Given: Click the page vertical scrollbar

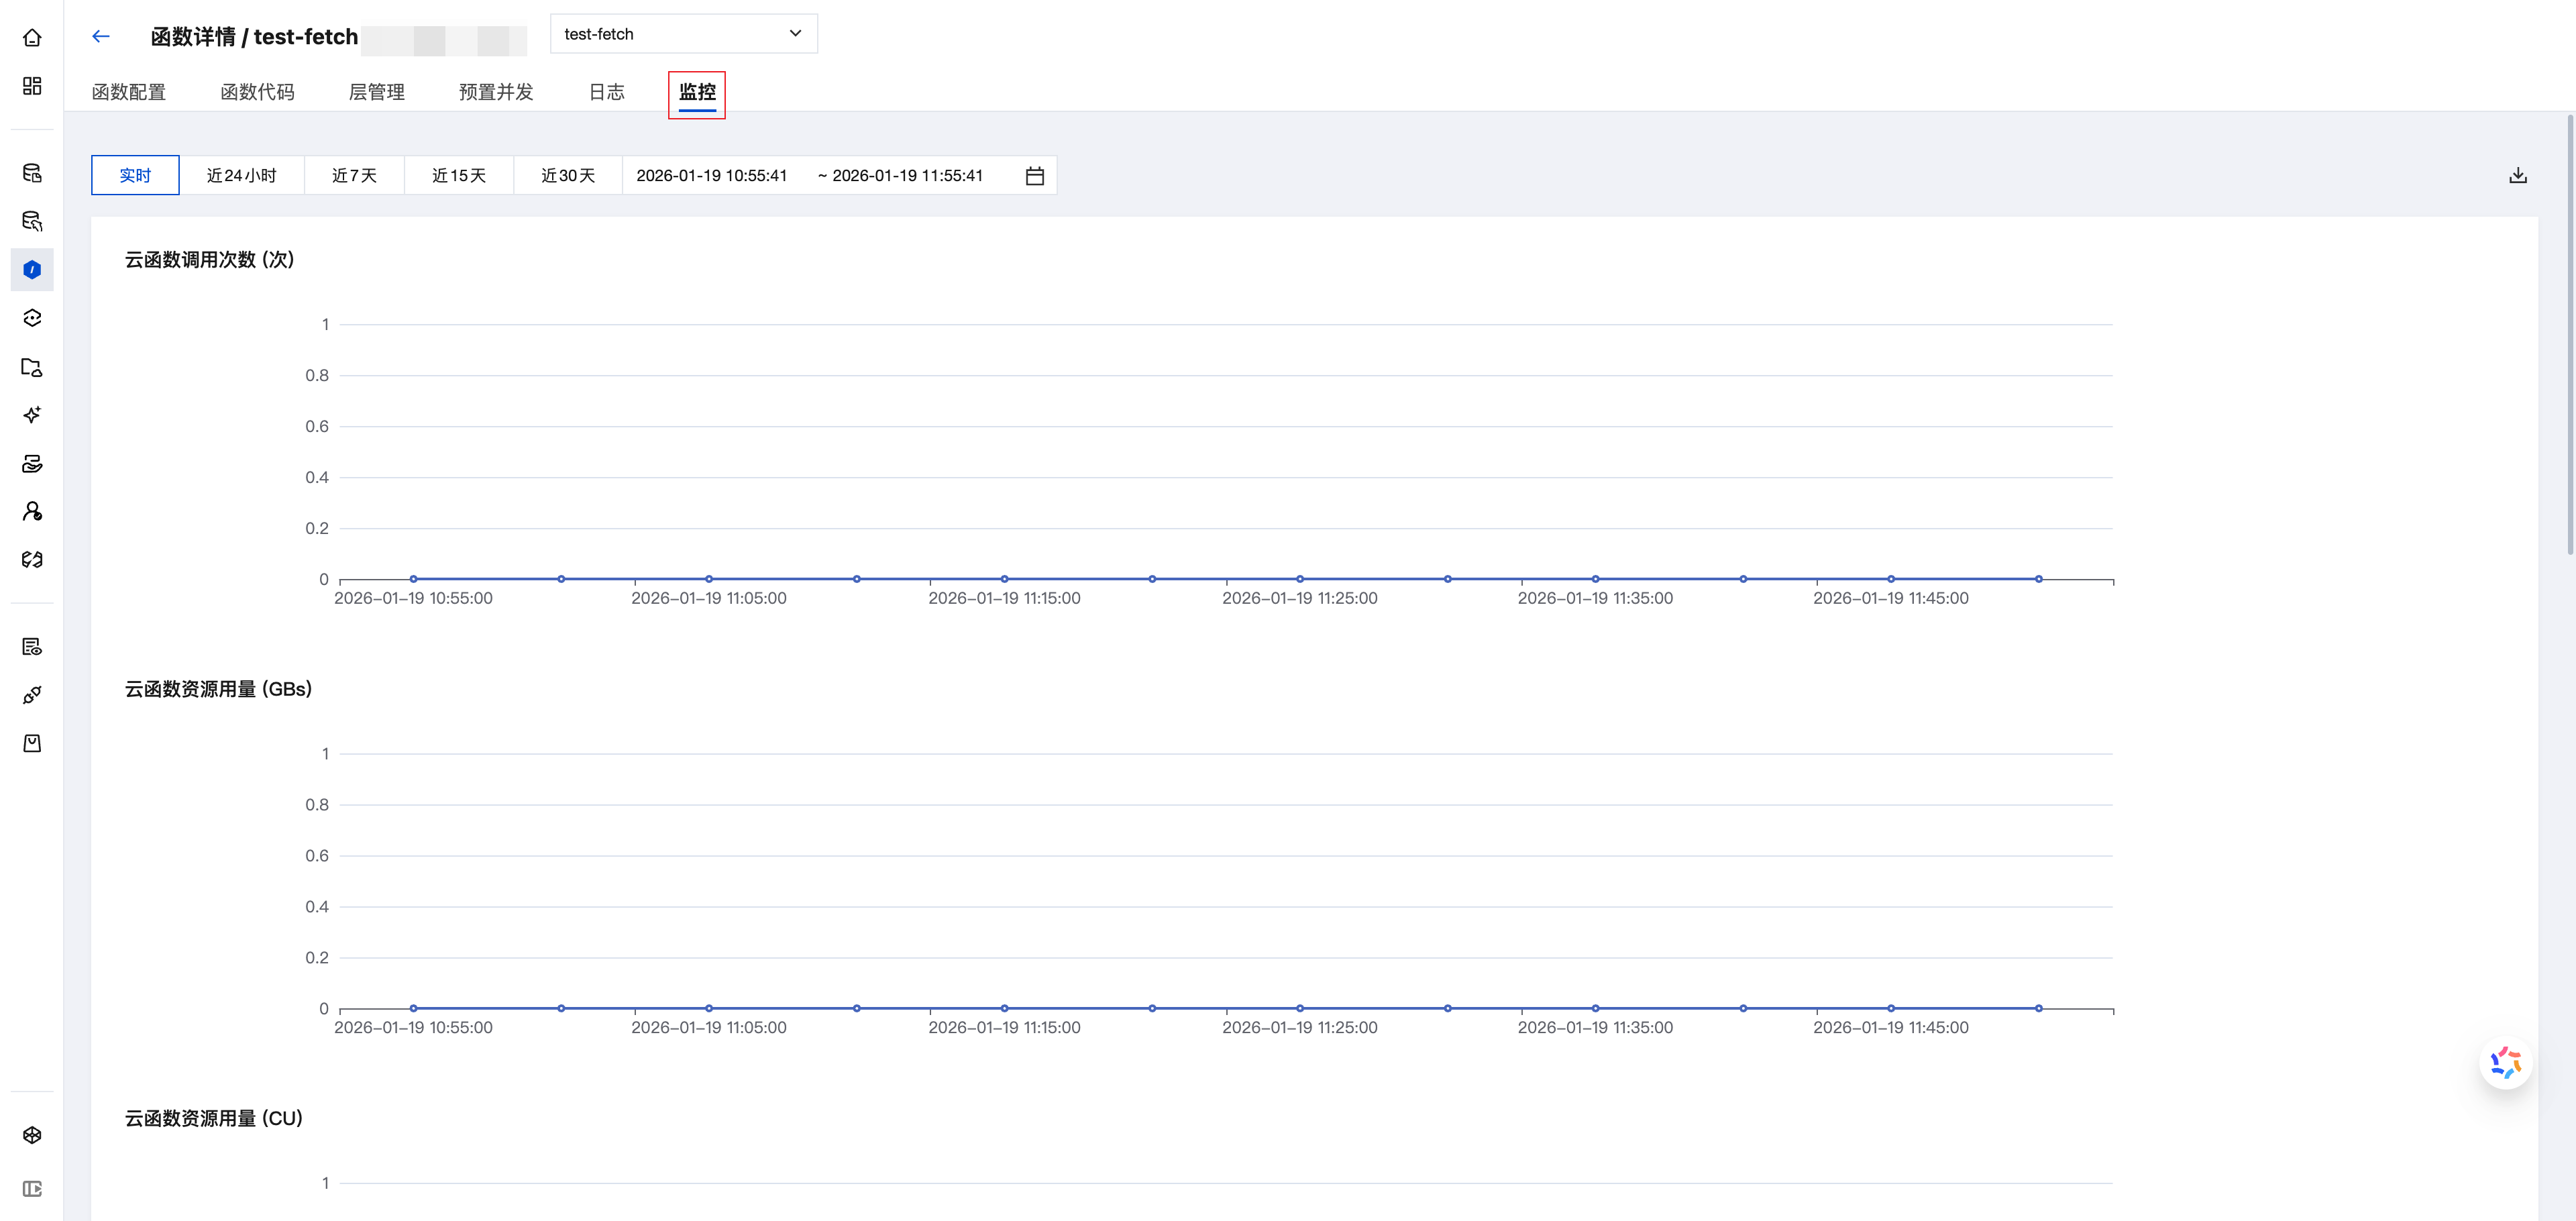Looking at the screenshot, I should coord(2569,335).
